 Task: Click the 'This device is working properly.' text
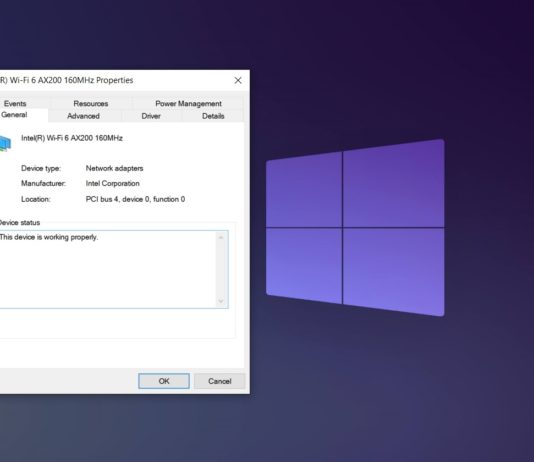(x=49, y=237)
